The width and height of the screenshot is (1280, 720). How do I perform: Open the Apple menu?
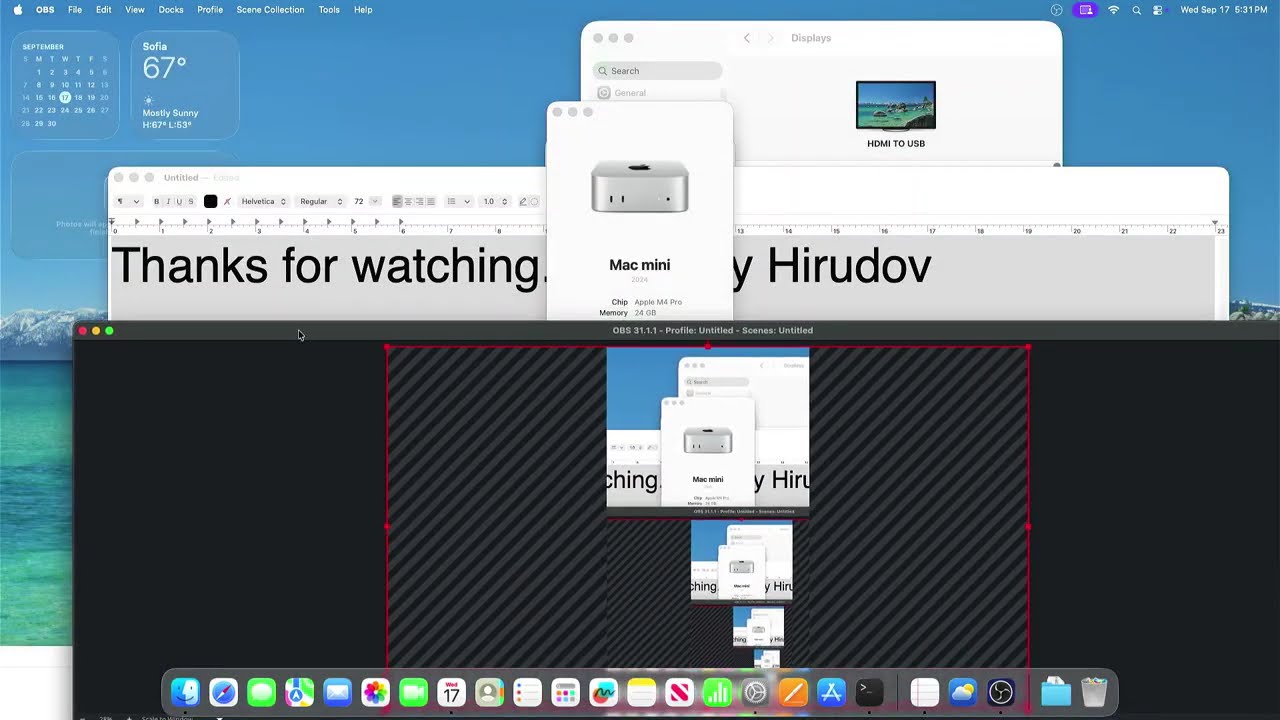(x=18, y=10)
